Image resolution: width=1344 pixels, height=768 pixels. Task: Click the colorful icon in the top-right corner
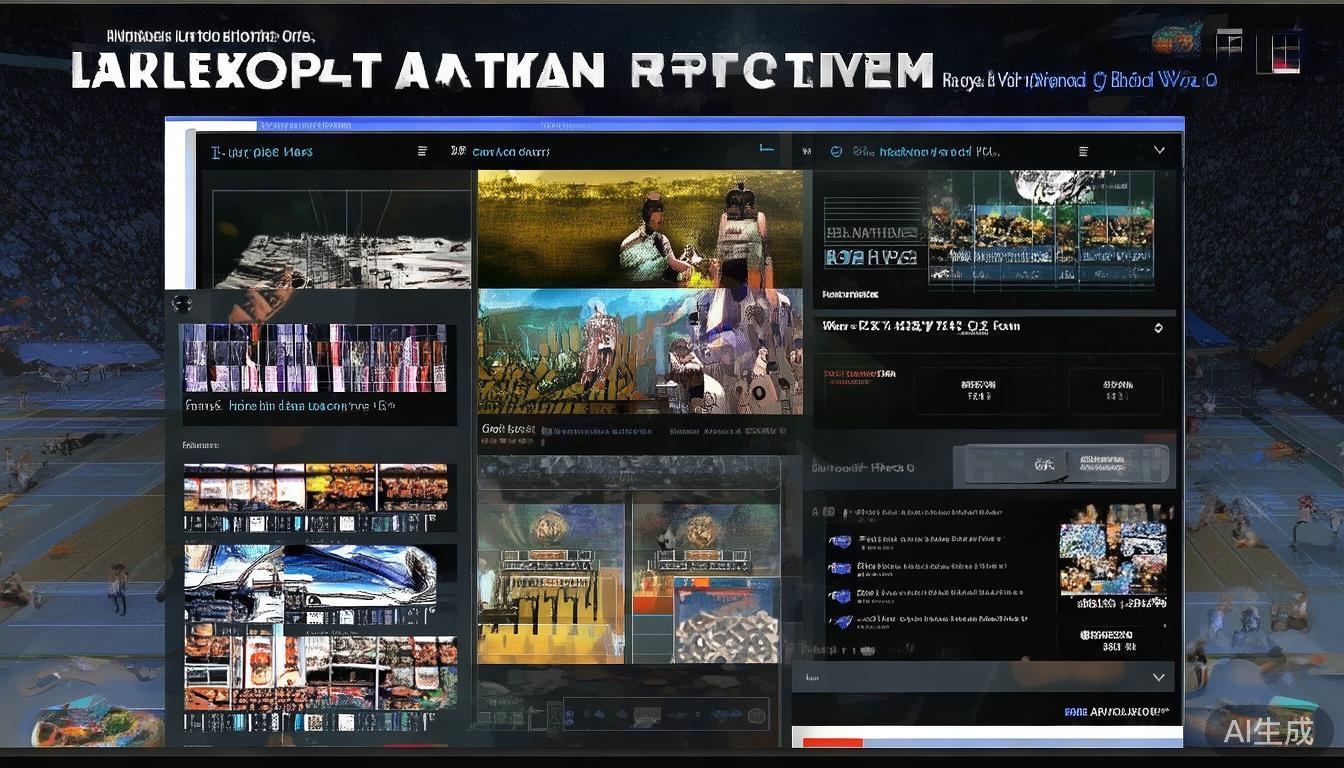(1176, 40)
